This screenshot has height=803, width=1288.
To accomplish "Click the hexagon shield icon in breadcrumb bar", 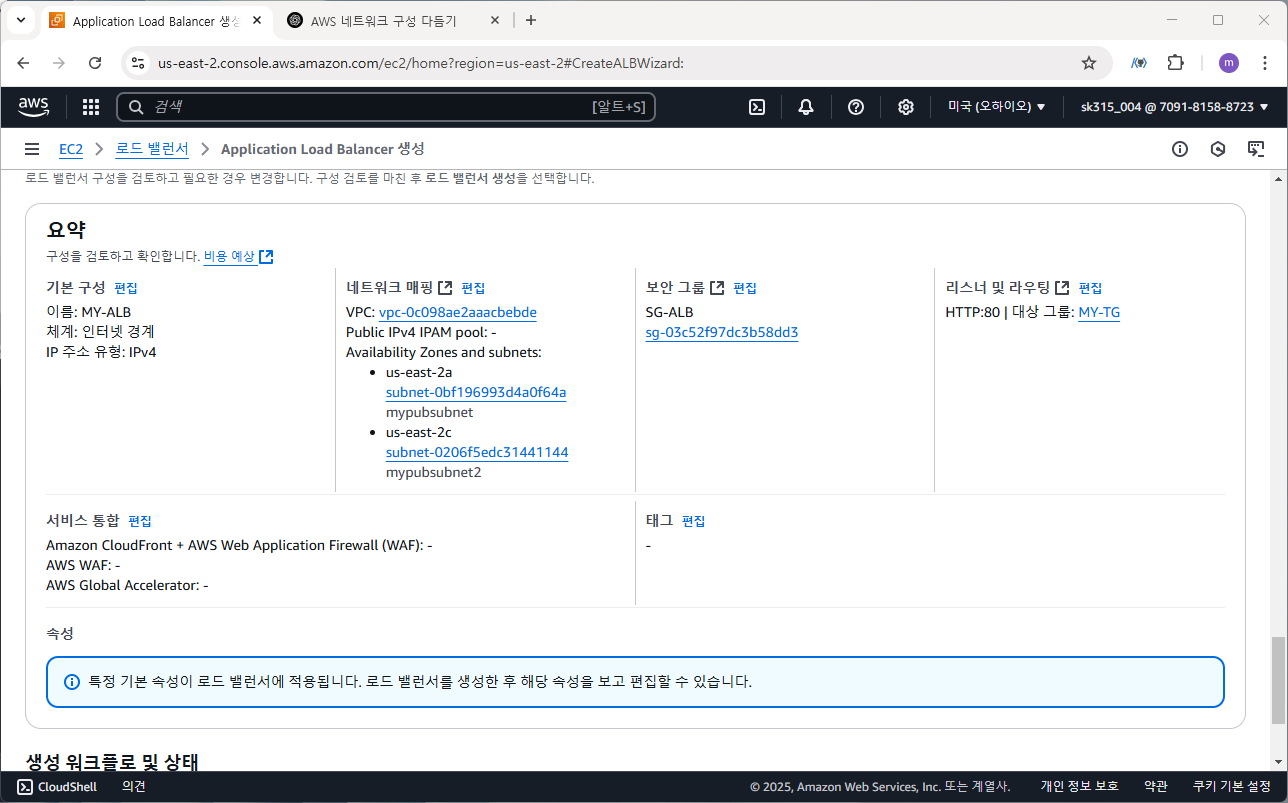I will 1218,149.
